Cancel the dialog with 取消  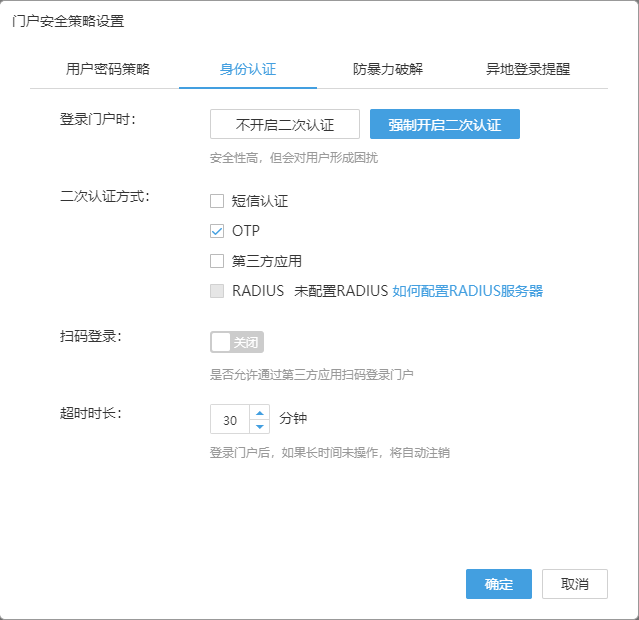[574, 584]
